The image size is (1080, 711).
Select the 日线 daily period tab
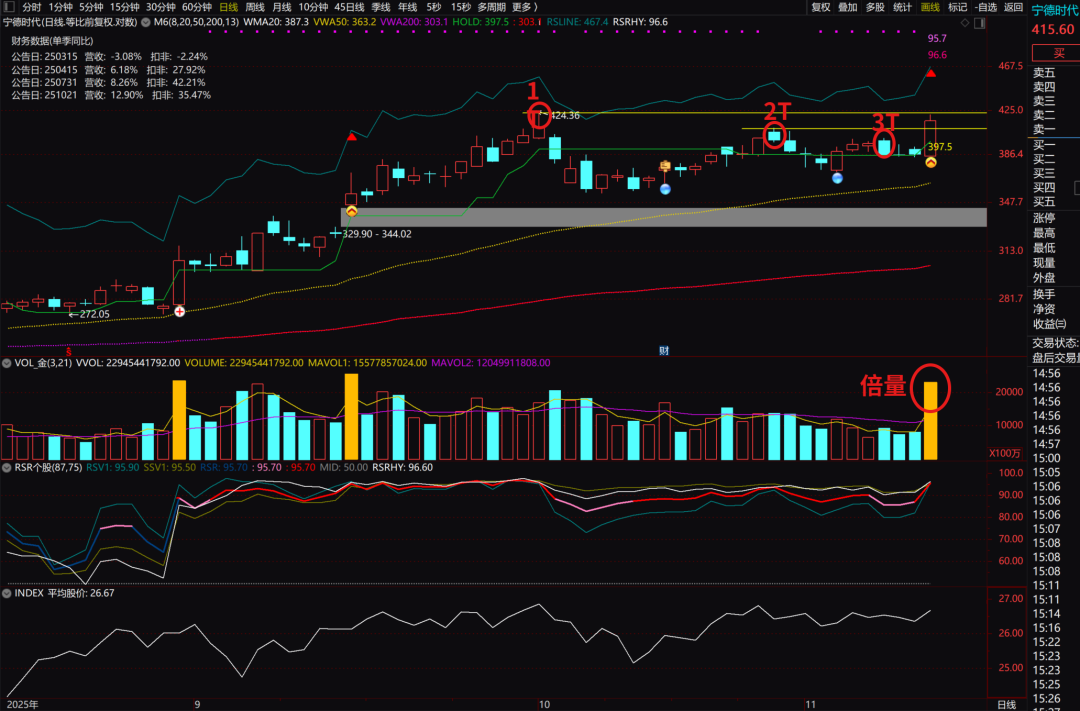(x=229, y=7)
